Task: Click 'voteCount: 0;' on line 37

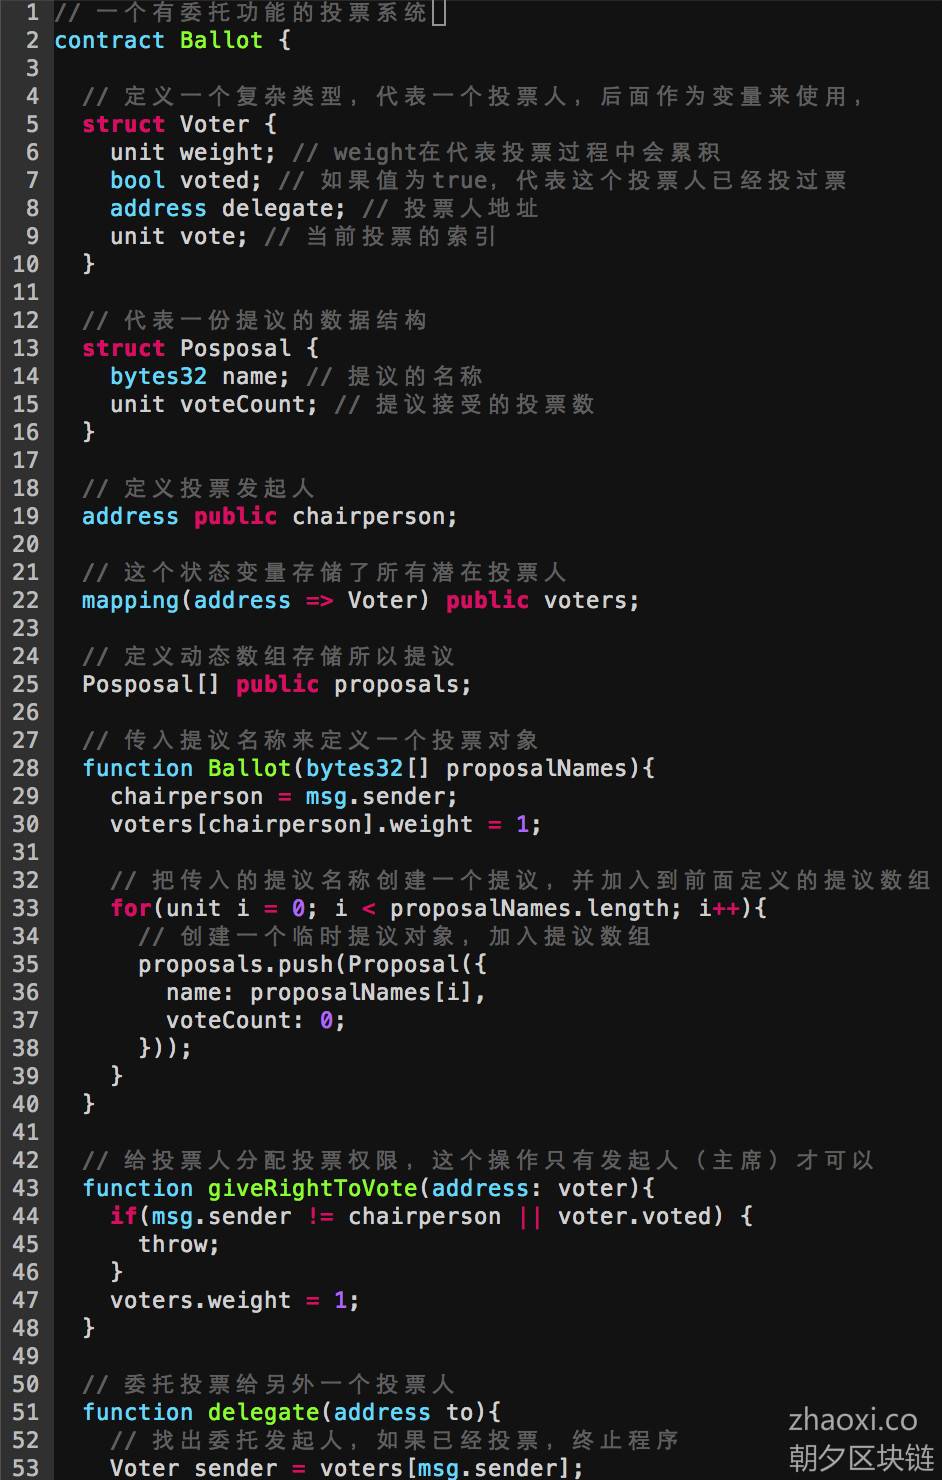Action: click(x=256, y=1020)
